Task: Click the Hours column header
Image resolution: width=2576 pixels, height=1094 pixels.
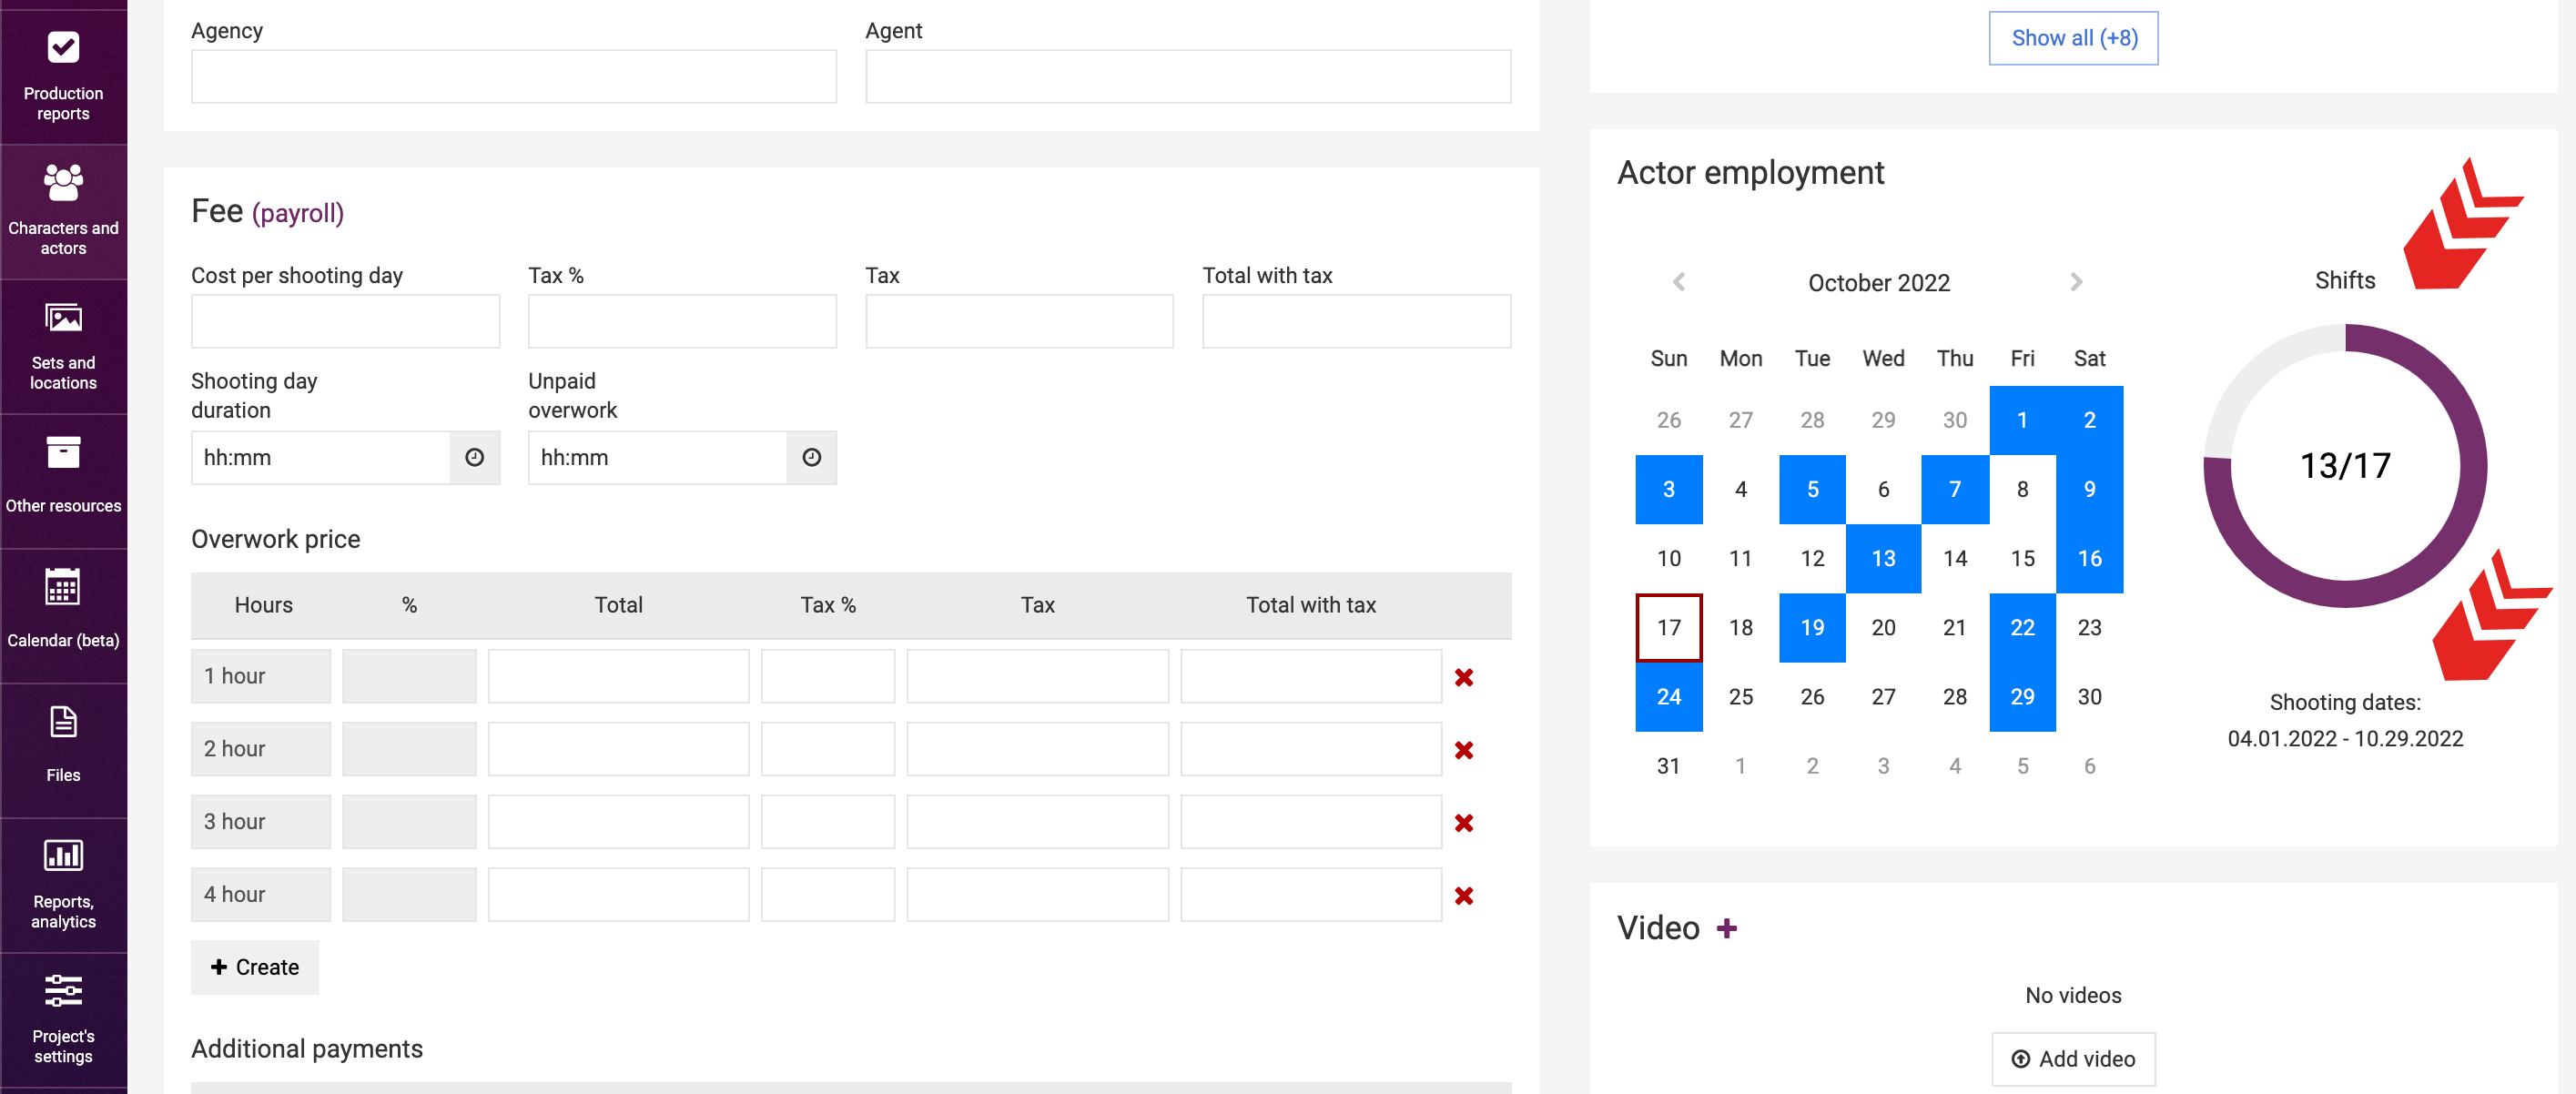Action: tap(264, 605)
